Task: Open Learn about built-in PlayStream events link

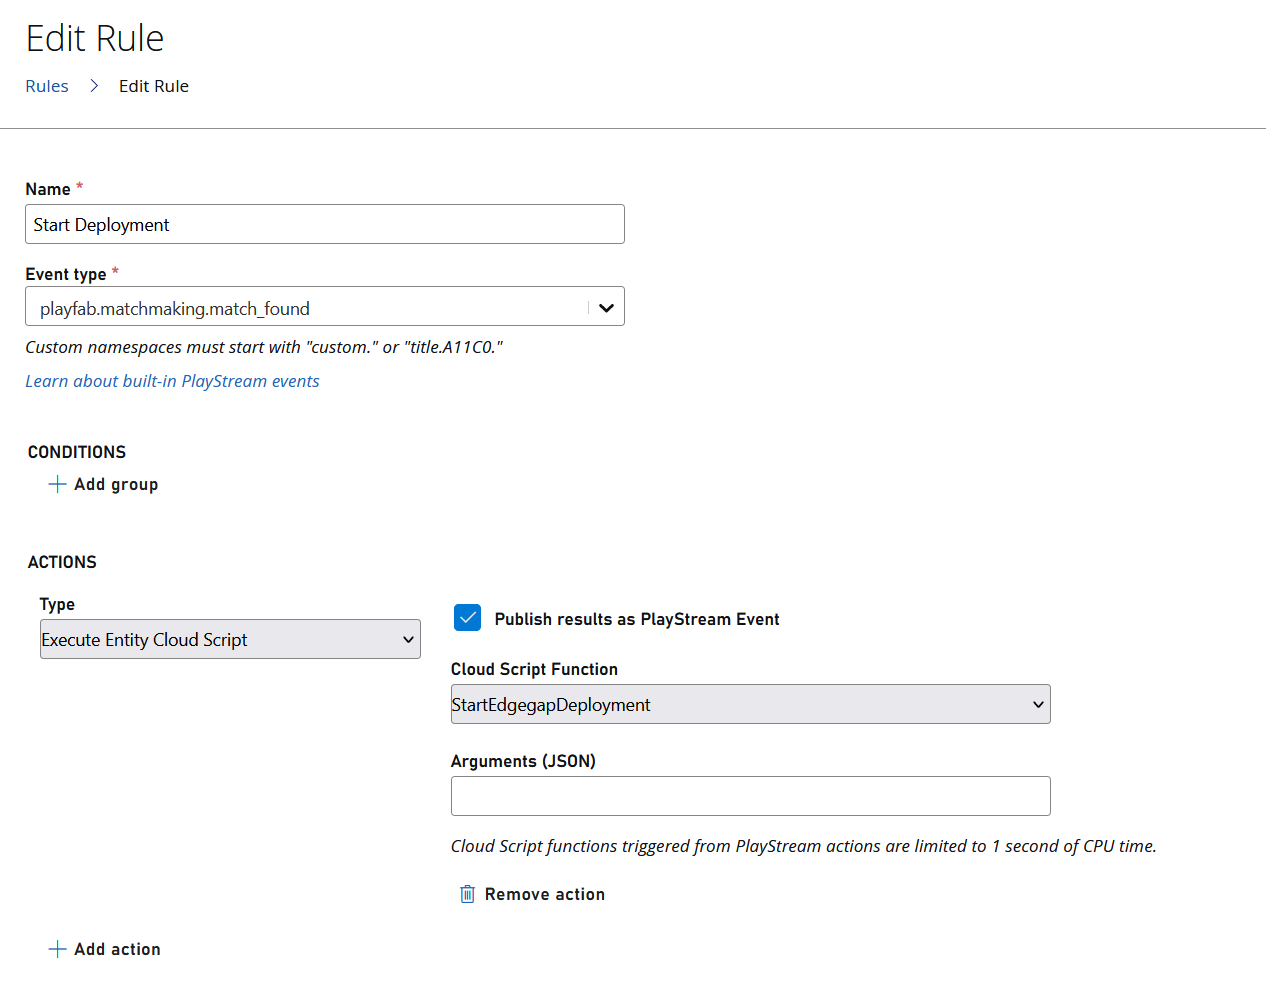Action: coord(172,381)
